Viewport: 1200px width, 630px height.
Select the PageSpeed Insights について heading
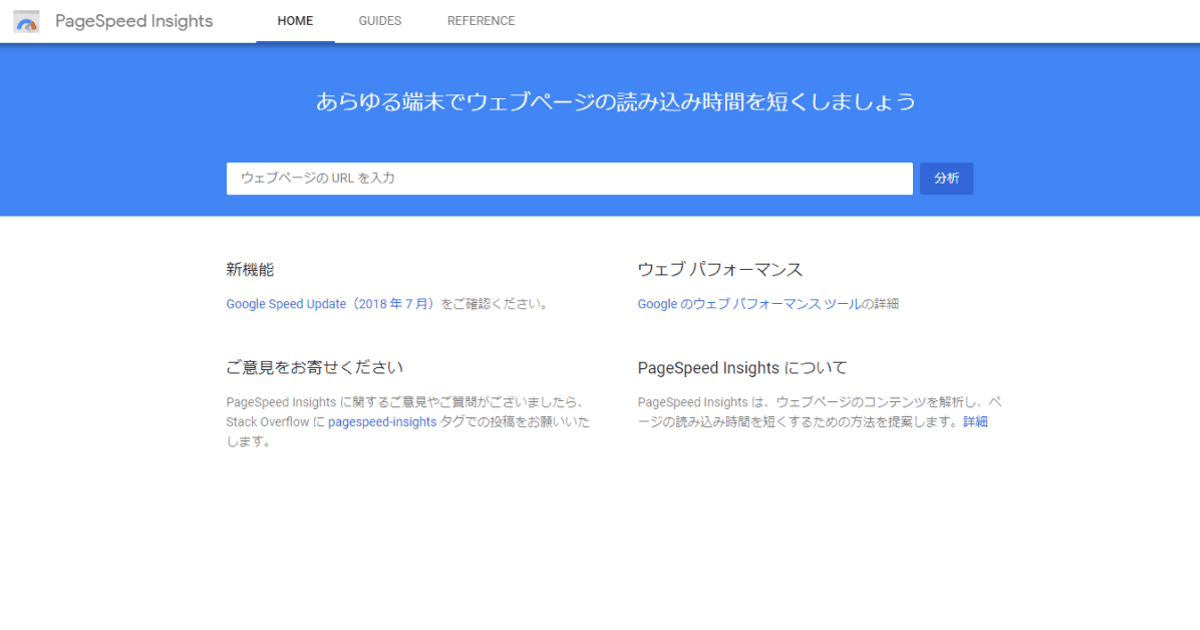click(742, 368)
